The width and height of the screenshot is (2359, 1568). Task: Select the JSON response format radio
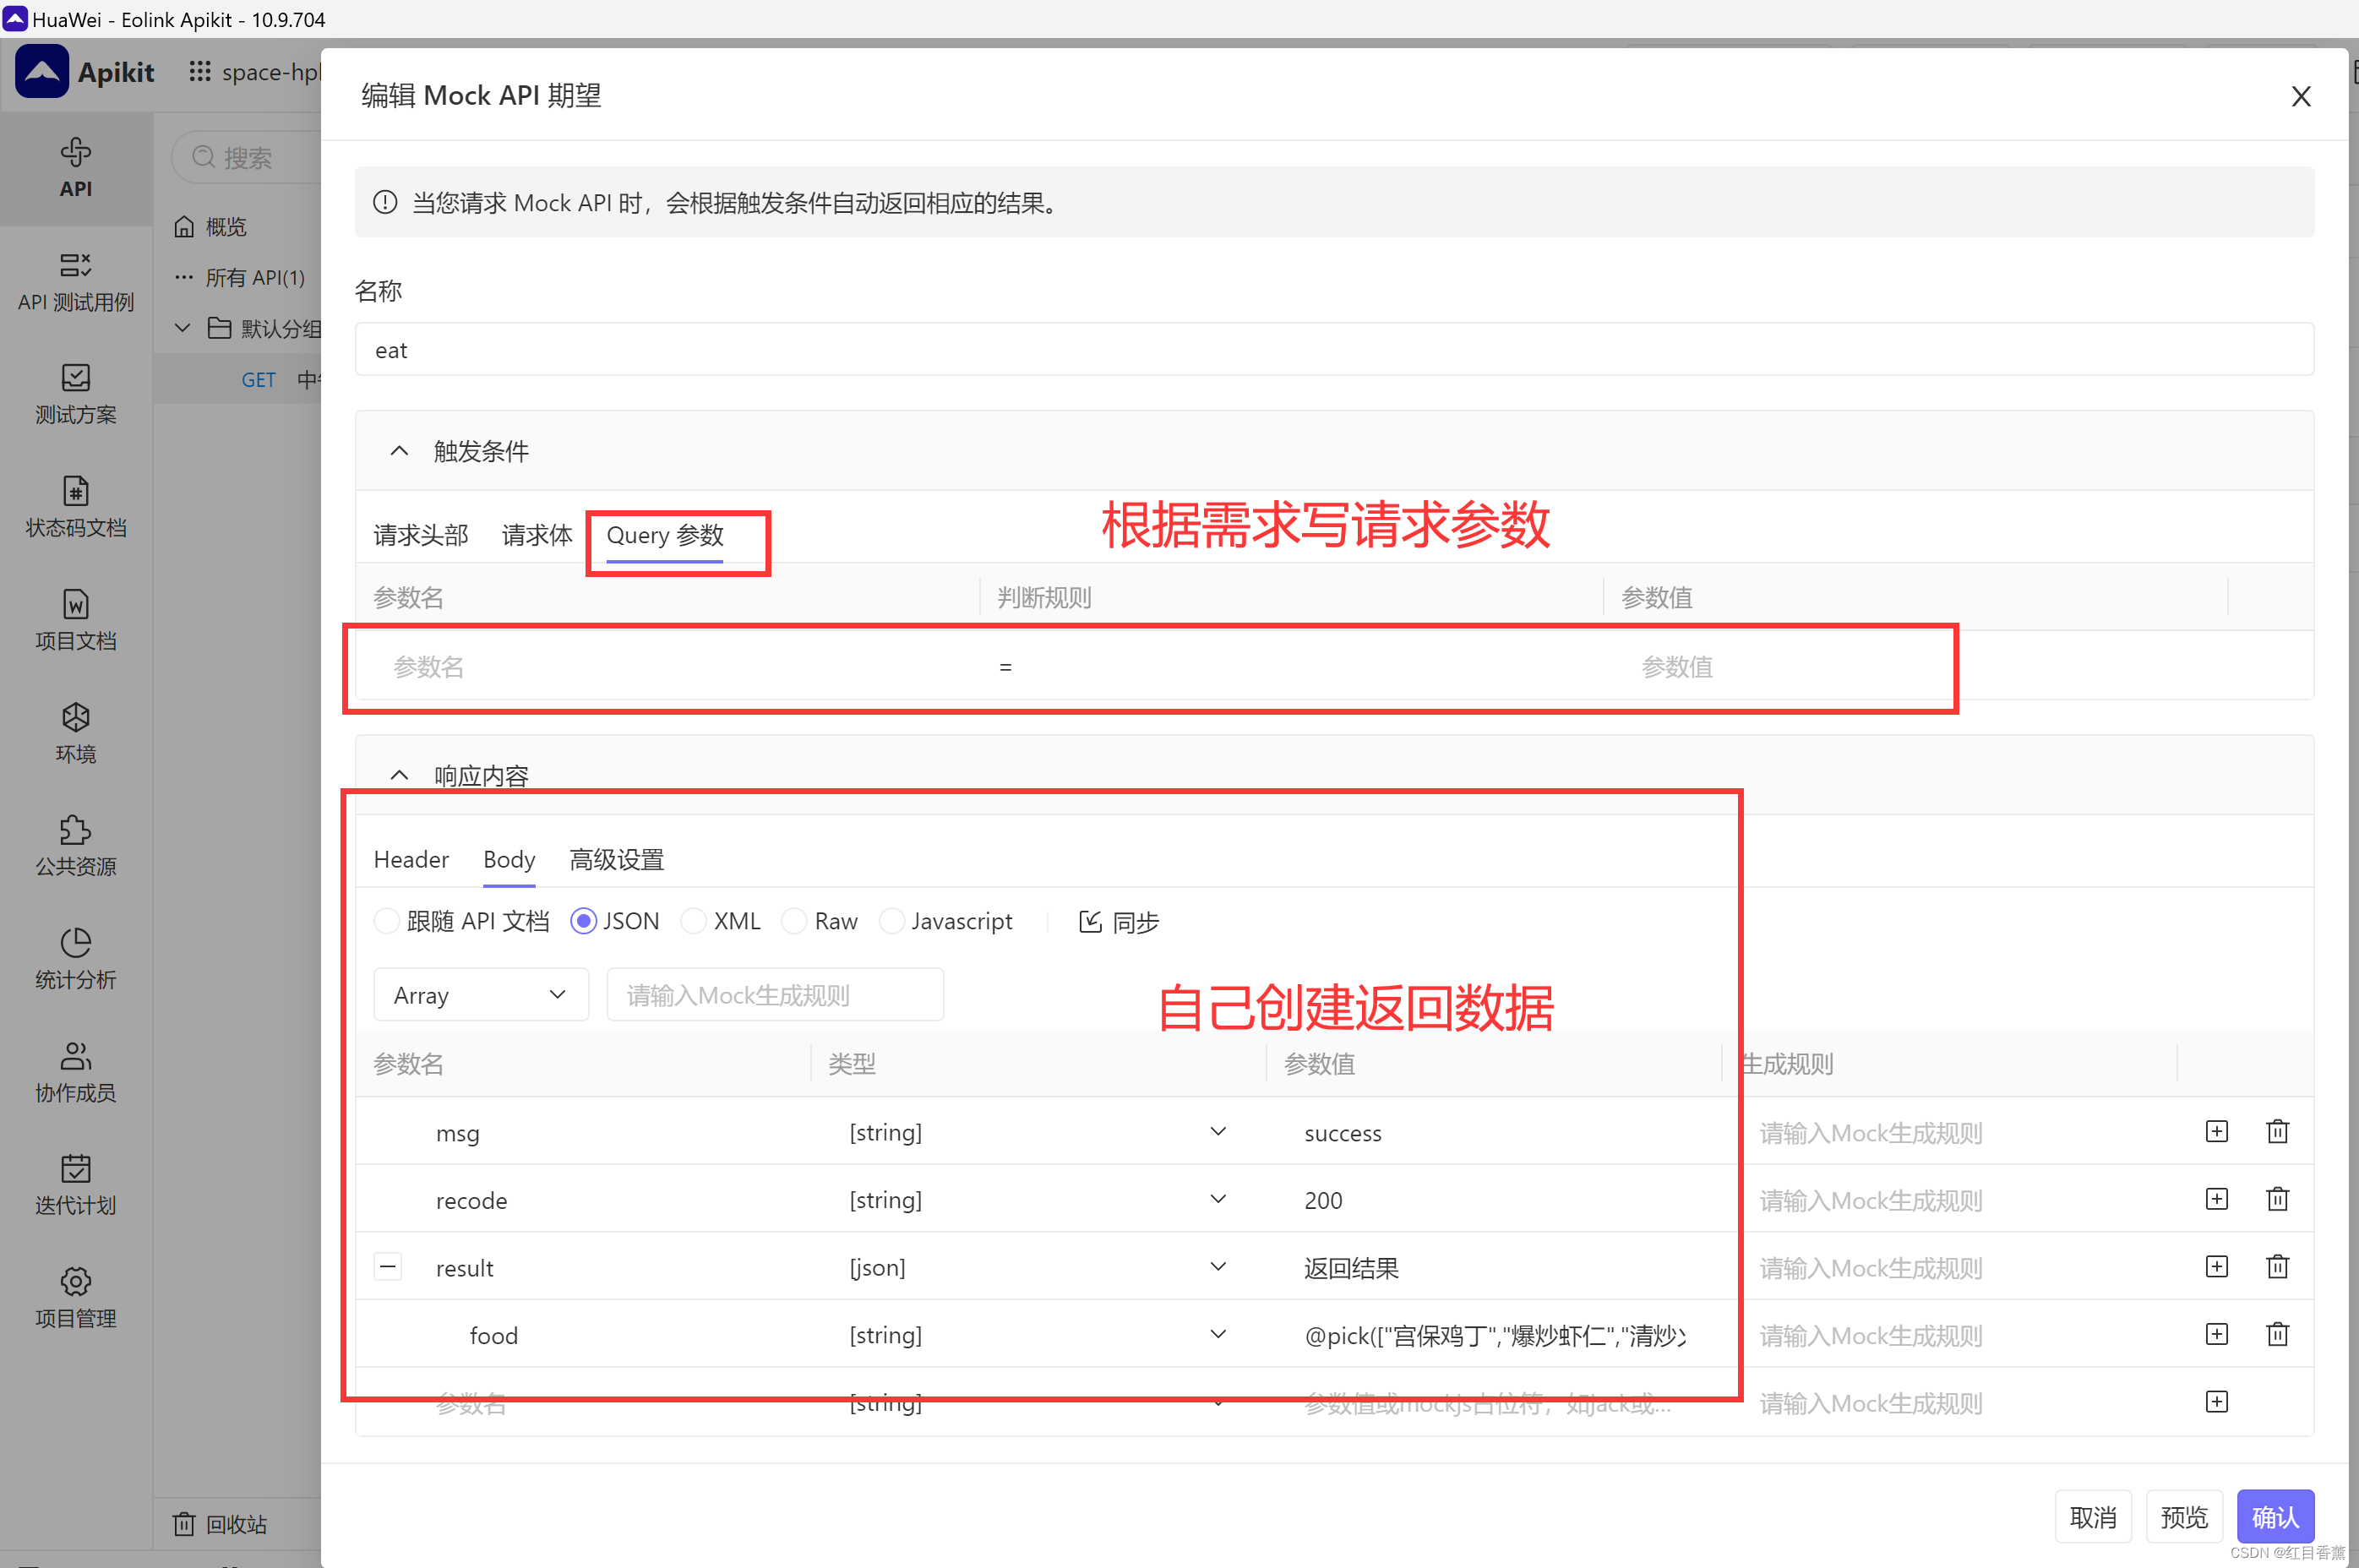[584, 921]
